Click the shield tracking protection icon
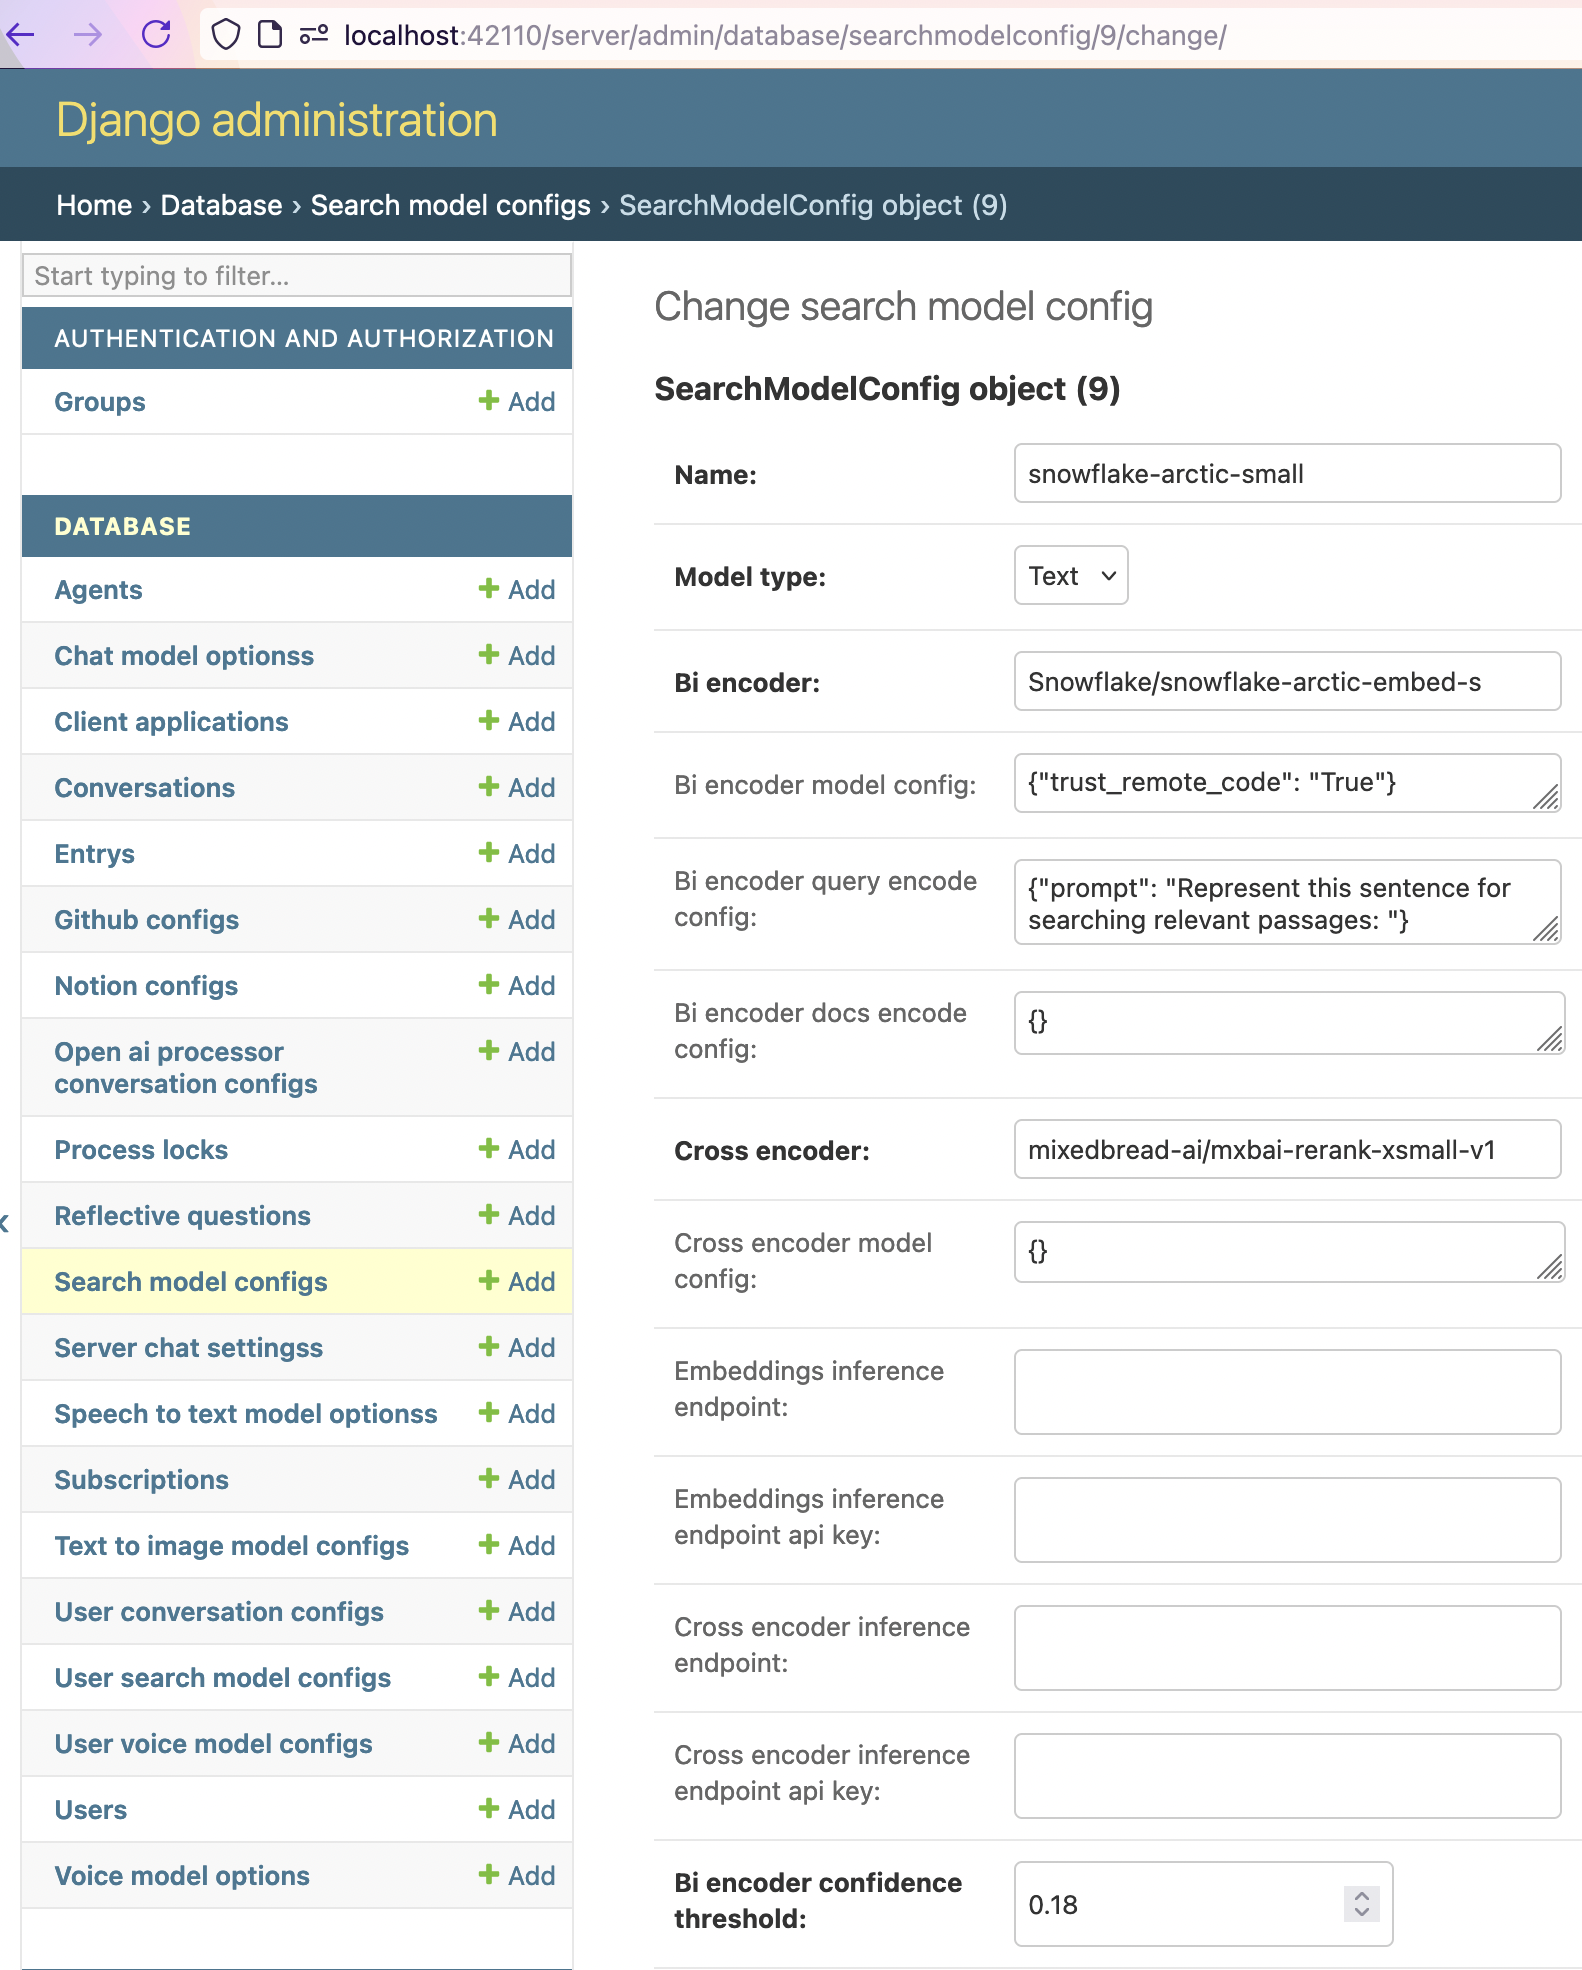 coord(226,35)
